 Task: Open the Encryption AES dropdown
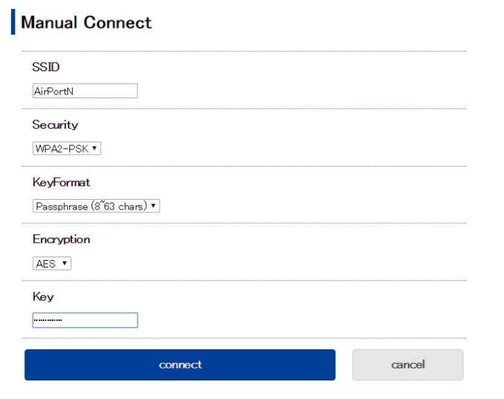52,263
